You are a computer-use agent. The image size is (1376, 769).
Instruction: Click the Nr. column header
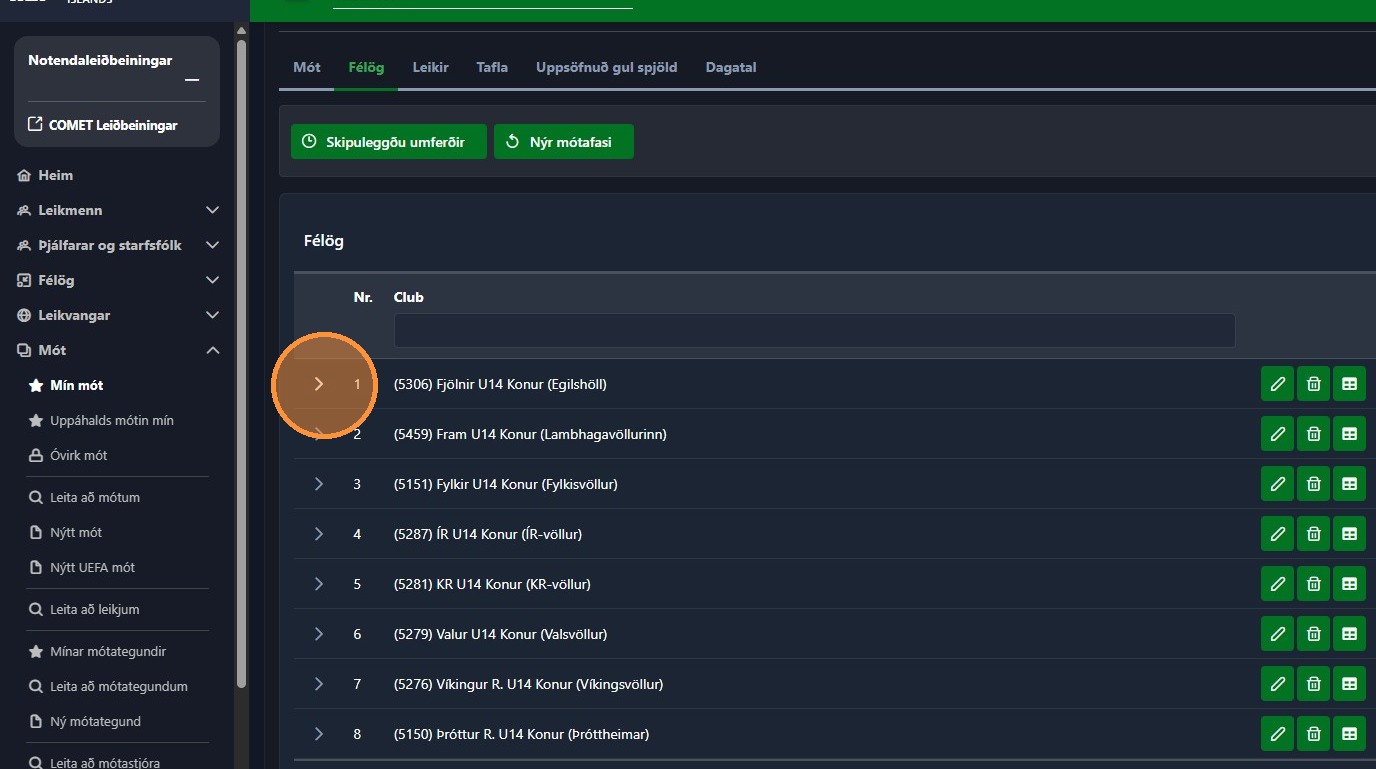click(x=363, y=297)
